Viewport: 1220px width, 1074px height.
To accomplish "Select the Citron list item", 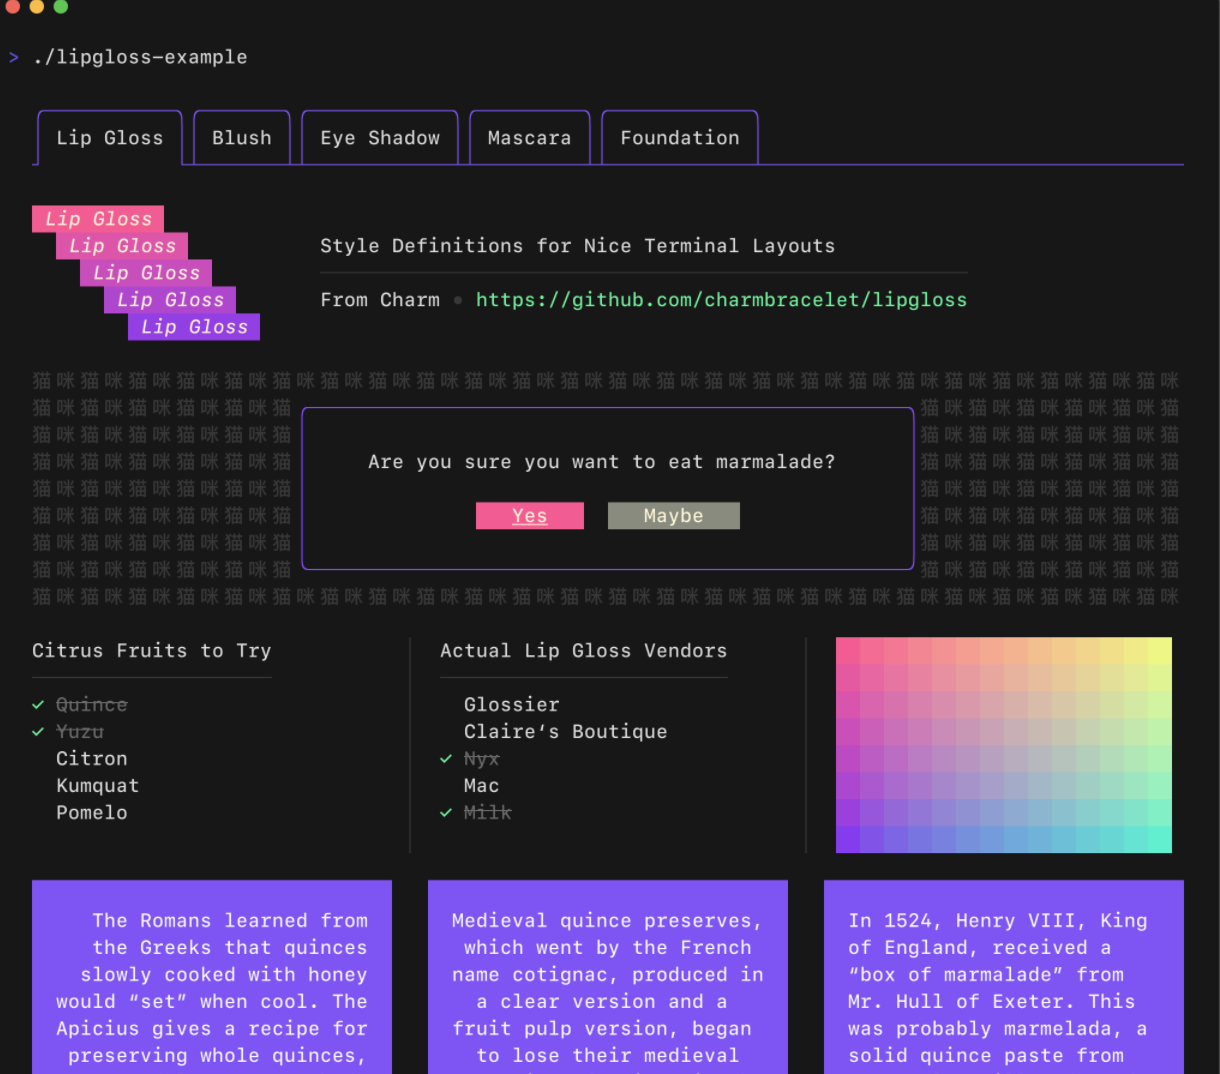I will [92, 759].
